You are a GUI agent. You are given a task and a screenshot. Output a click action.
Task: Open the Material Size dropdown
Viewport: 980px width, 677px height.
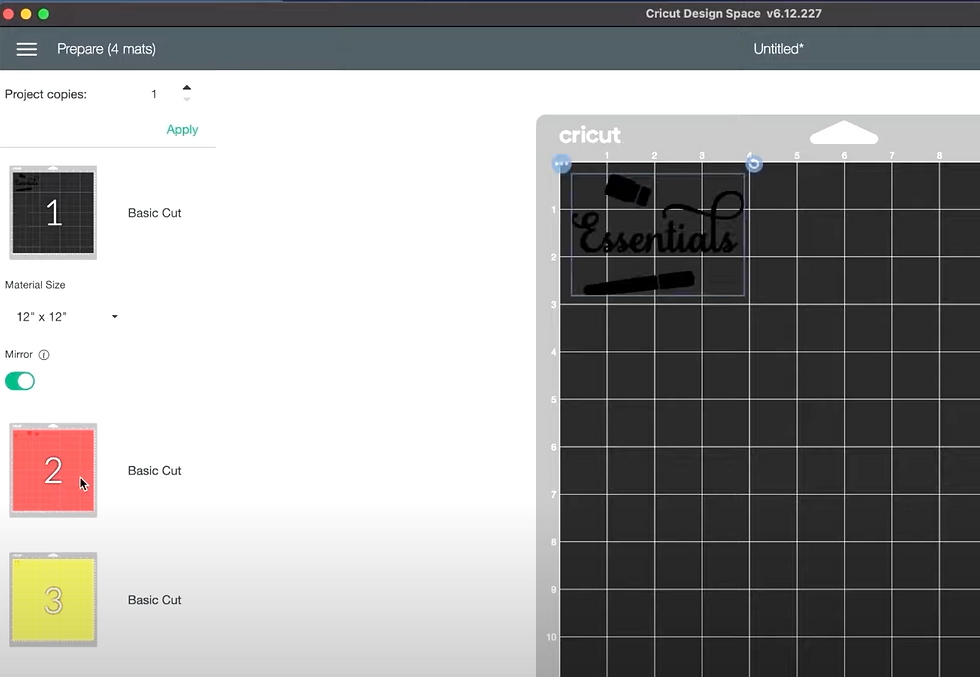tap(67, 317)
